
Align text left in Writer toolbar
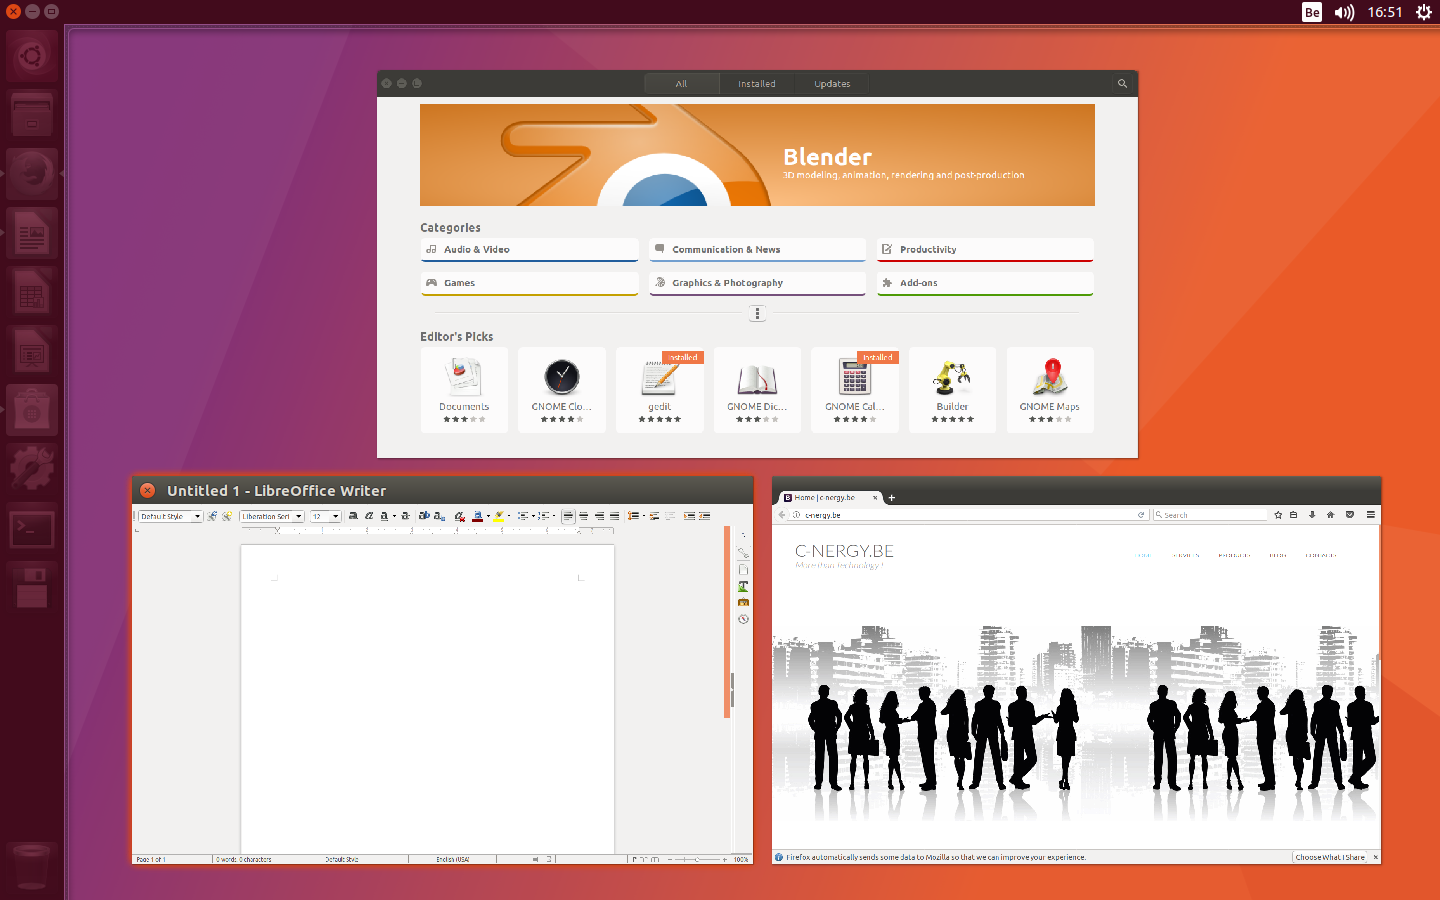tap(568, 516)
